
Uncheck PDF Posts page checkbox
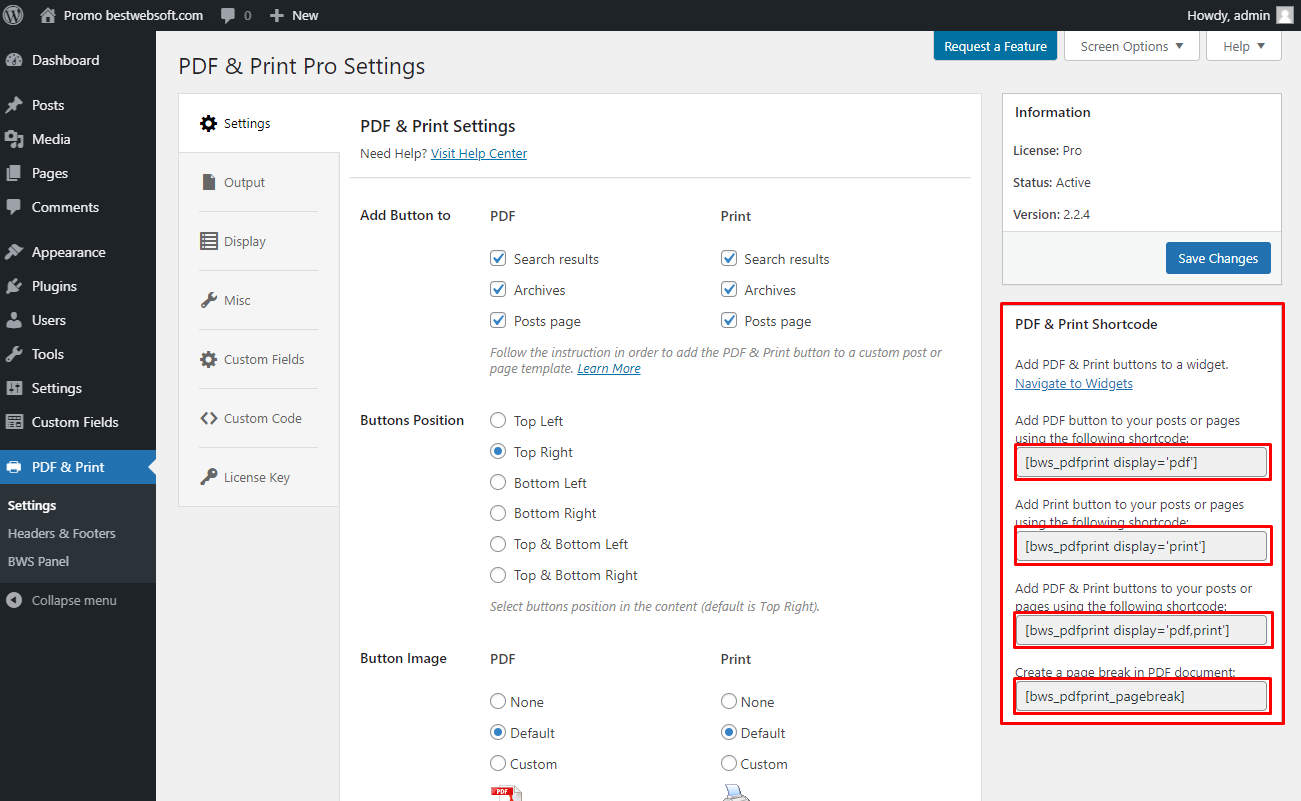[498, 320]
